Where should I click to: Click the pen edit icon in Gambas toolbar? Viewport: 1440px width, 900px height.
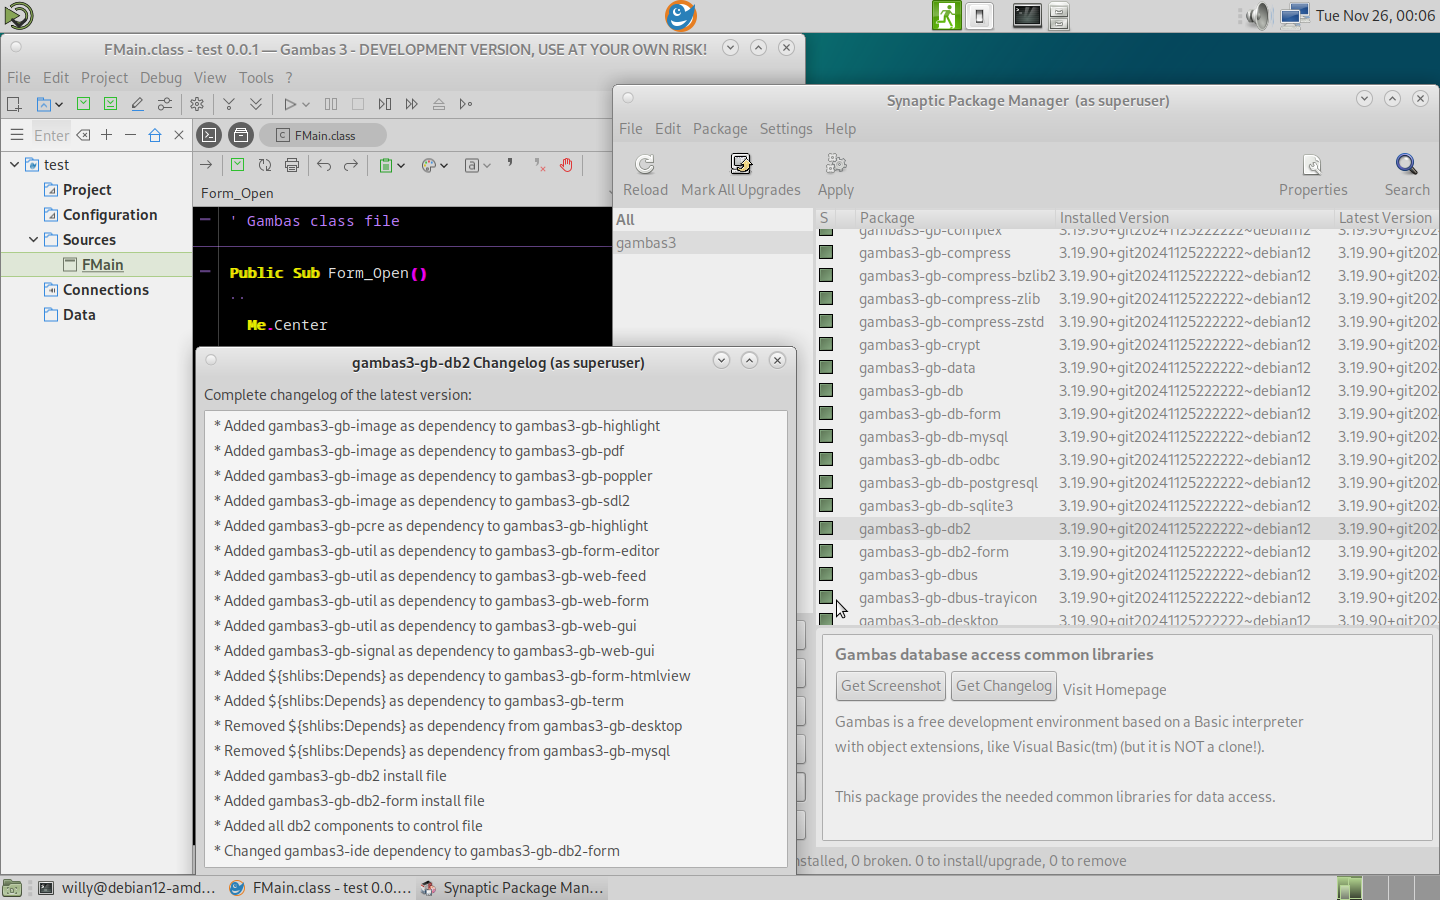tap(137, 104)
